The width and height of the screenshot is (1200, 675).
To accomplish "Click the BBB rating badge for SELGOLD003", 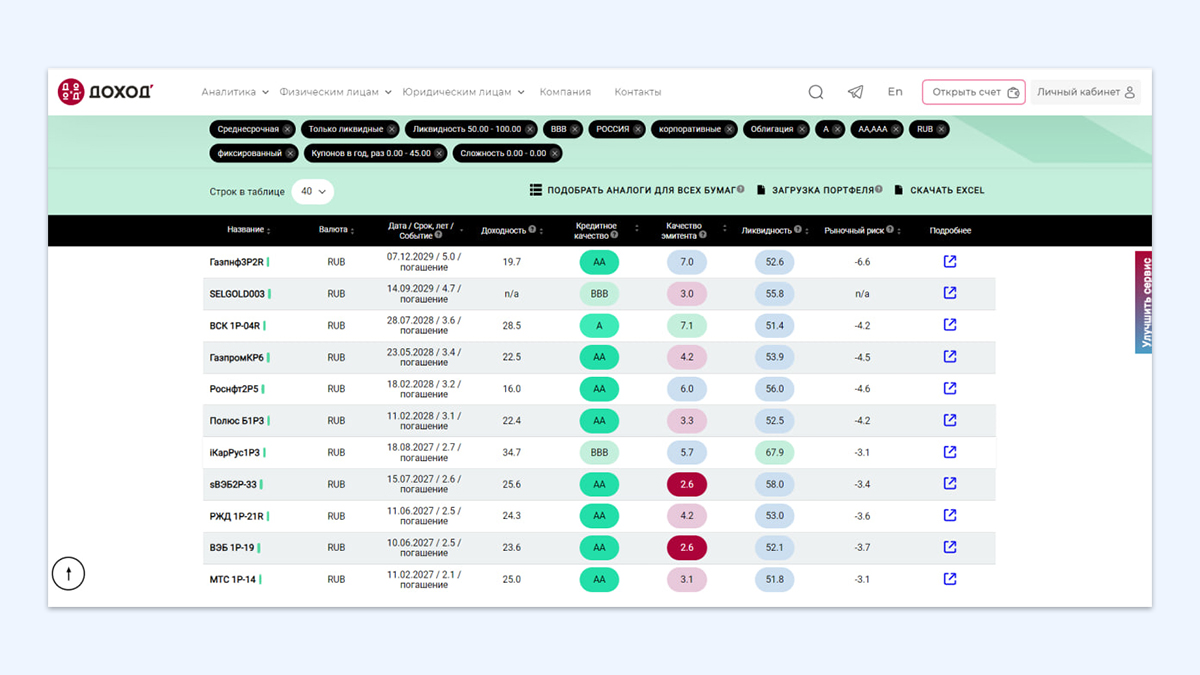I will pyautogui.click(x=599, y=293).
